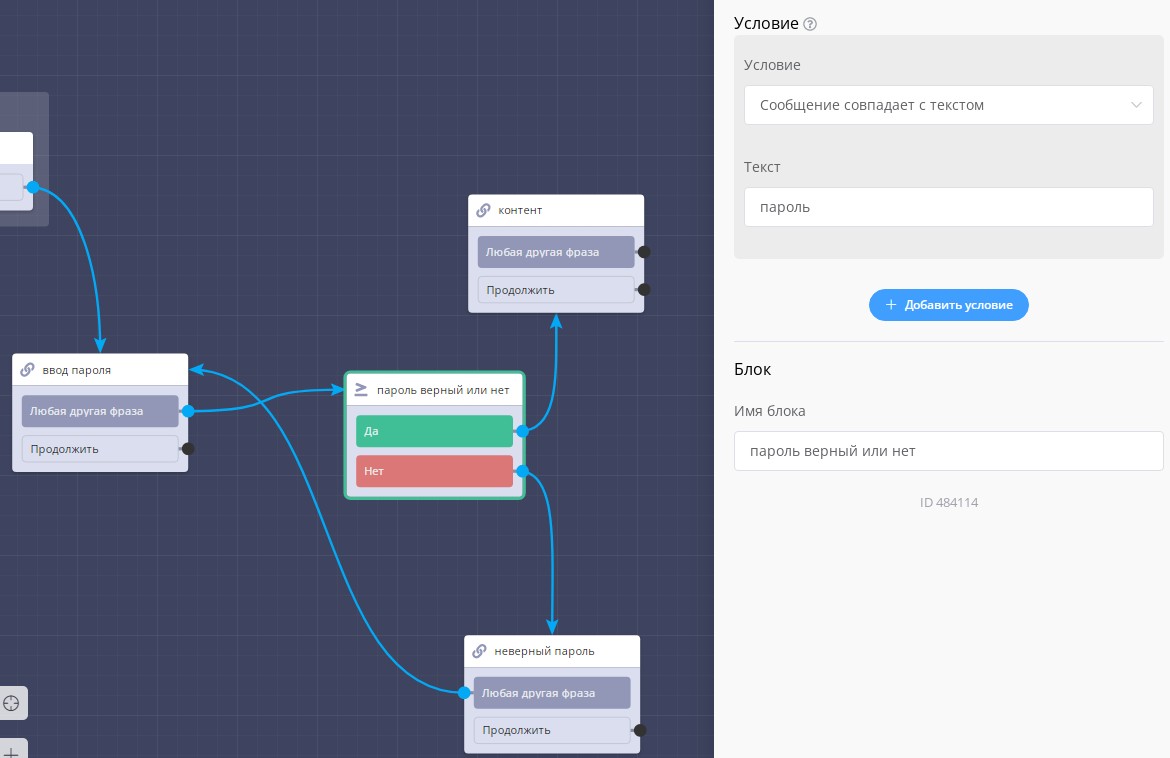Expand dropdown using its chevron arrow
The height and width of the screenshot is (758, 1170).
click(1136, 105)
